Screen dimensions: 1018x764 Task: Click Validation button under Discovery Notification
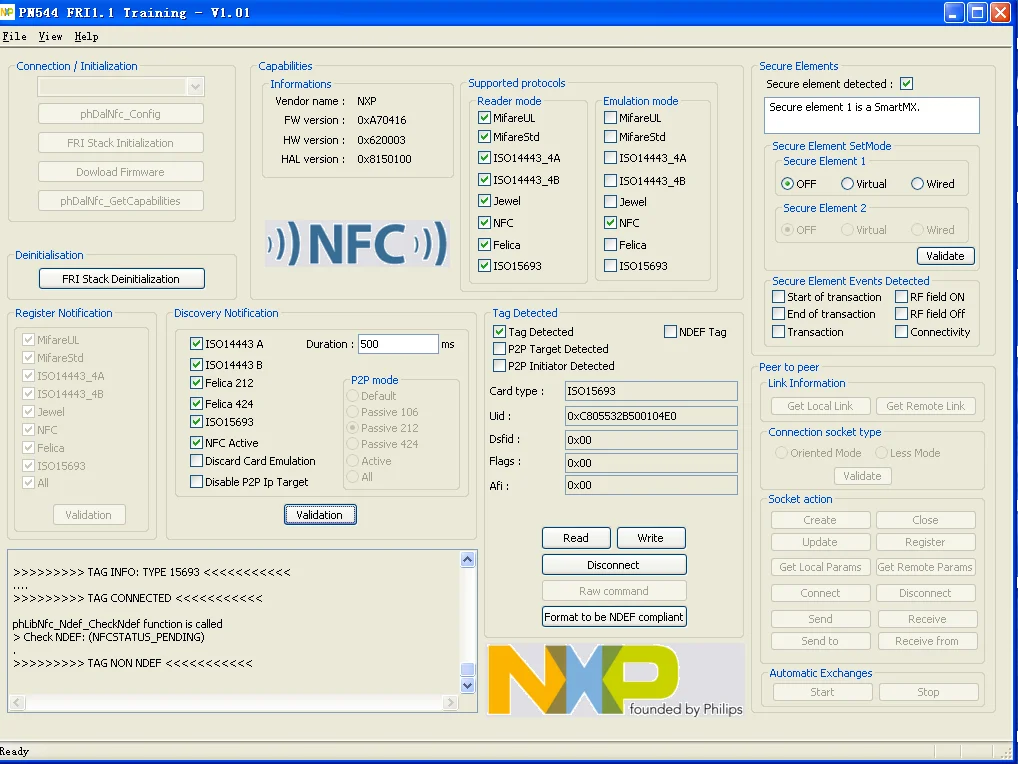tap(320, 515)
